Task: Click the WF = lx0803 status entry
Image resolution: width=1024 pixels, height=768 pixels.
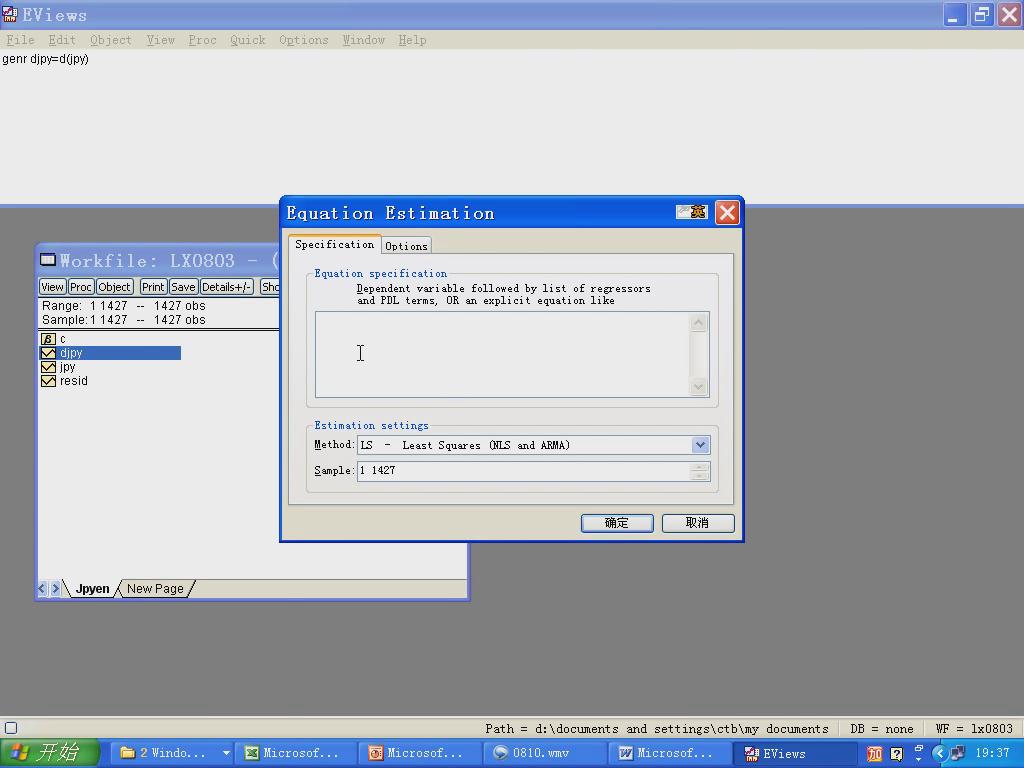Action: tap(974, 729)
